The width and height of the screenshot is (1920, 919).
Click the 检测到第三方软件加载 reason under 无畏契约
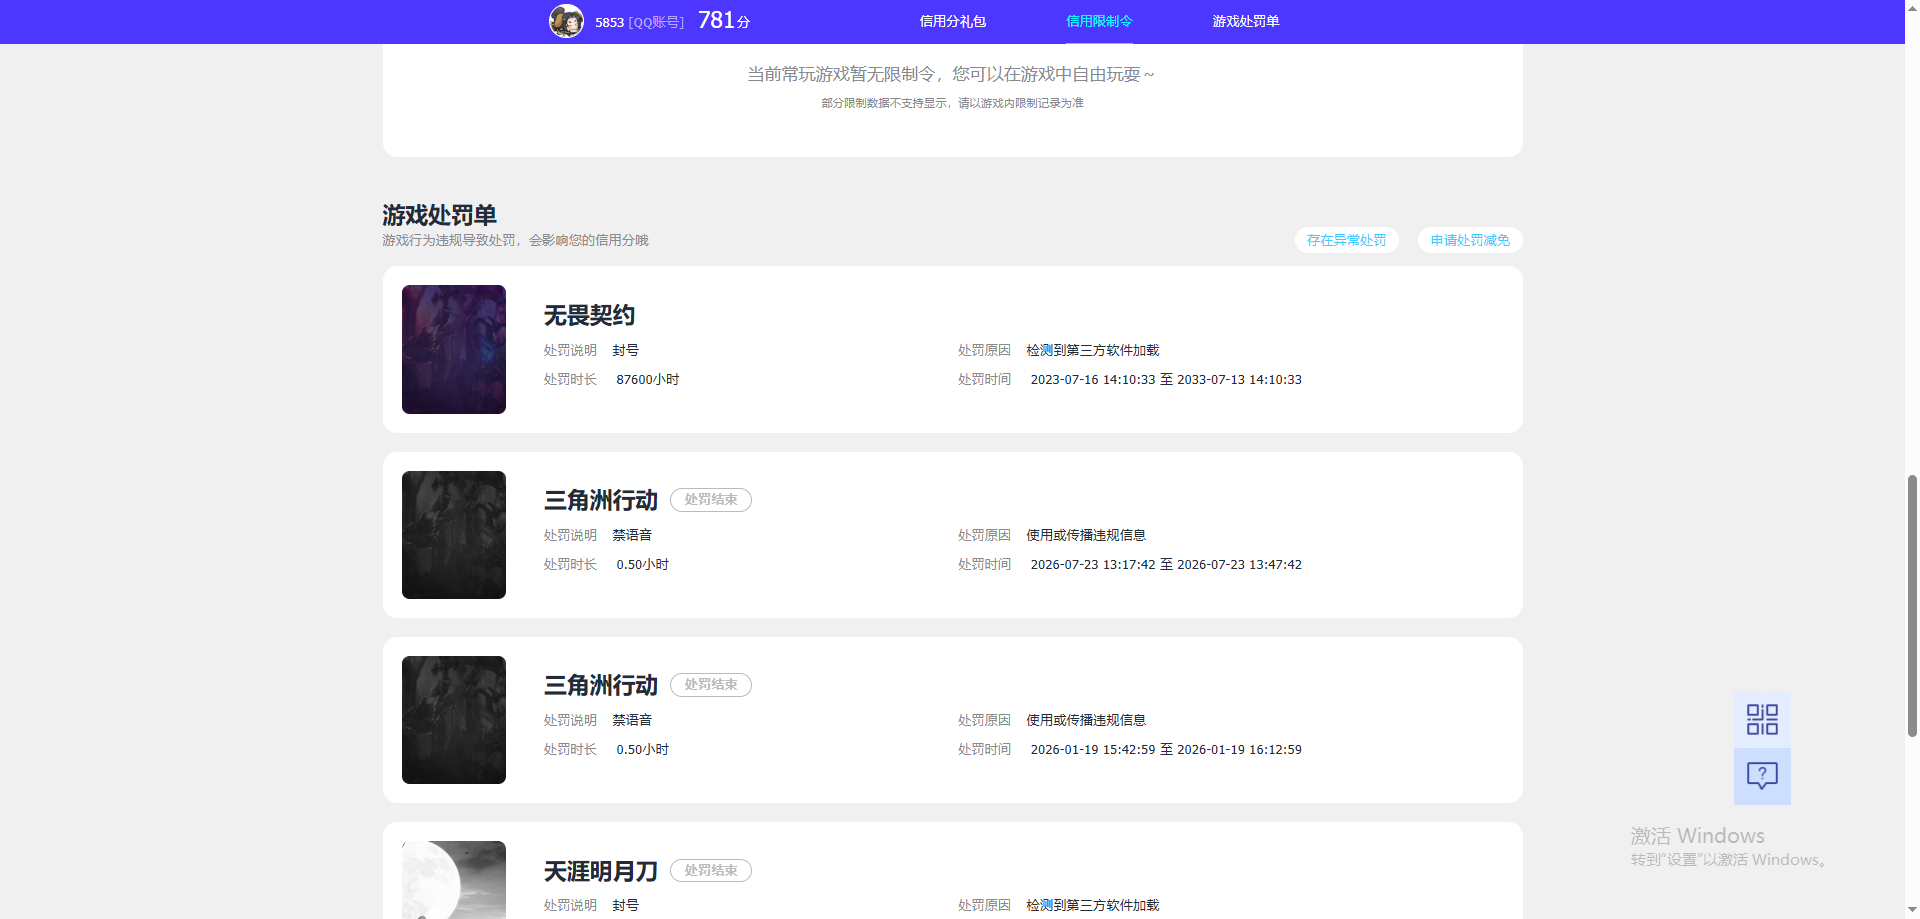(x=1093, y=351)
